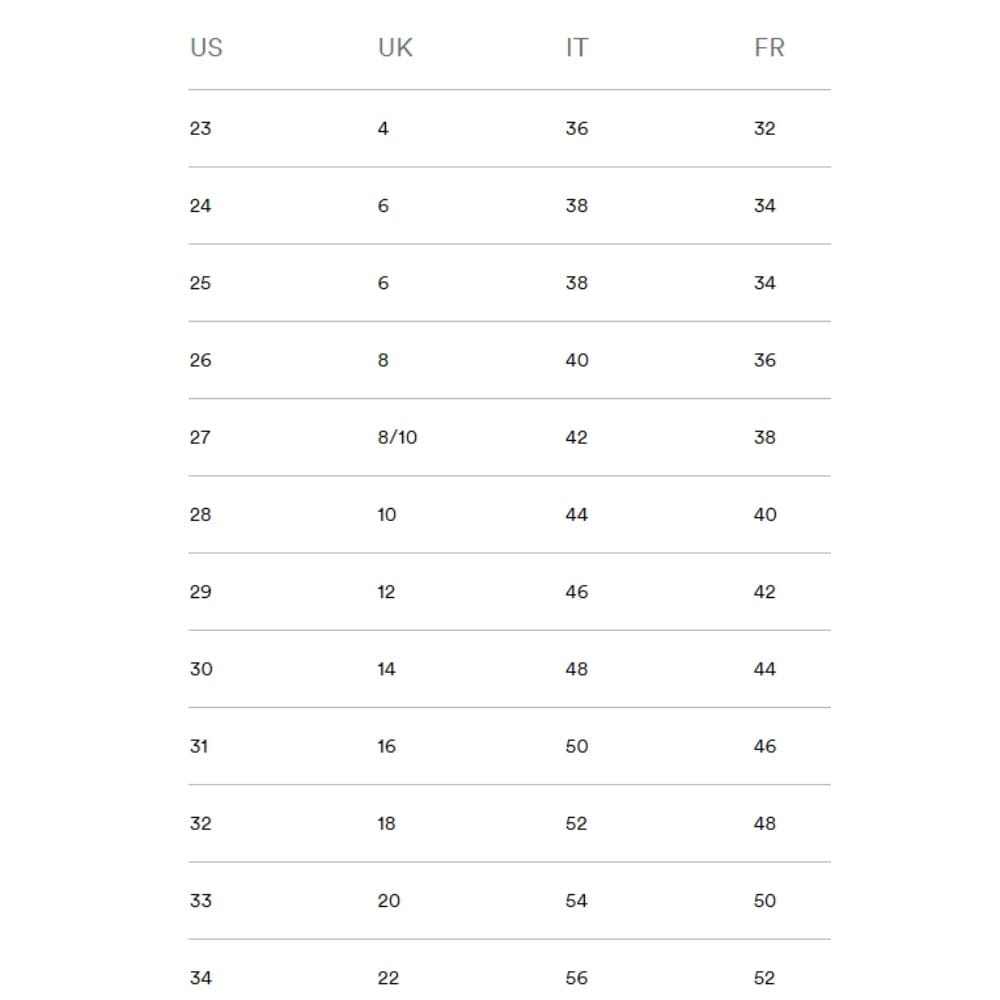Click FR size 38 in US 27 row
Image resolution: width=1000 pixels, height=1000 pixels.
point(764,437)
